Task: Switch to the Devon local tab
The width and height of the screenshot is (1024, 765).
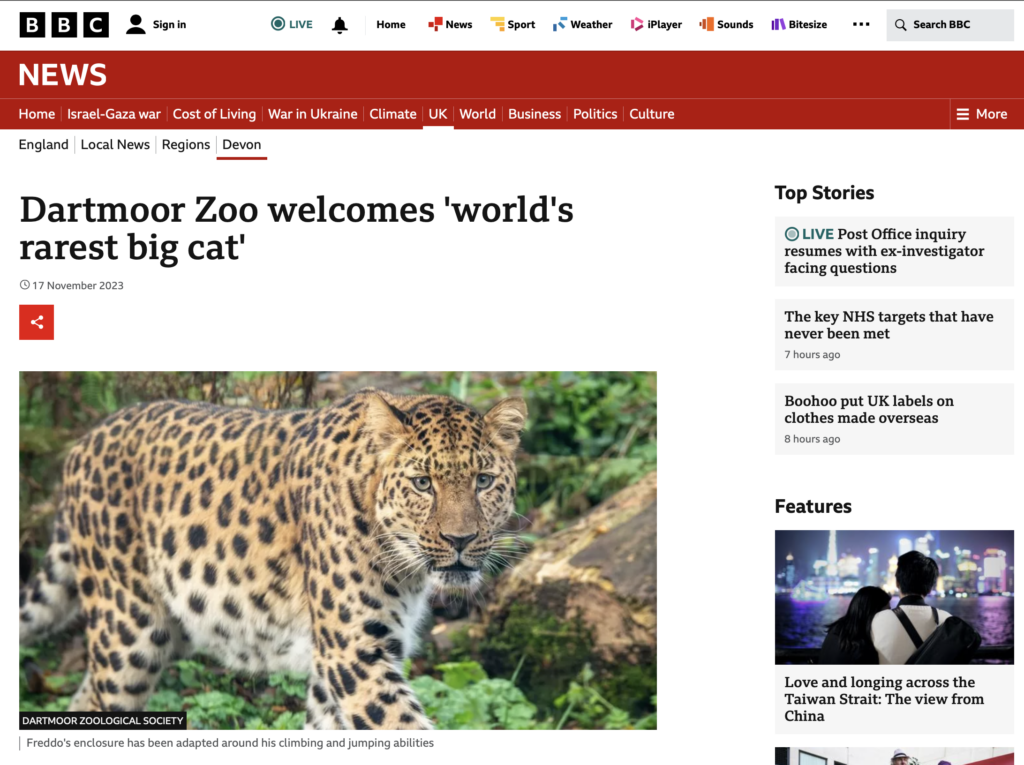Action: coord(242,144)
